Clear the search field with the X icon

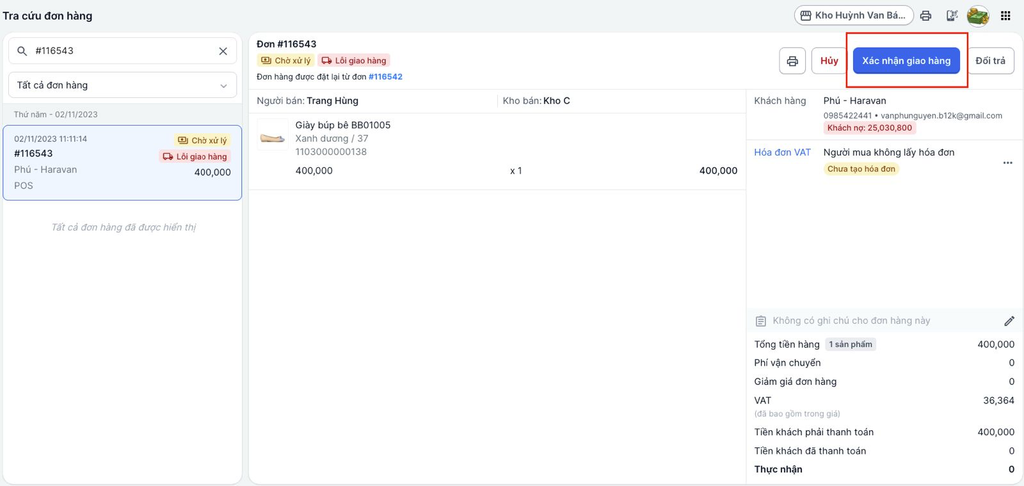point(223,51)
